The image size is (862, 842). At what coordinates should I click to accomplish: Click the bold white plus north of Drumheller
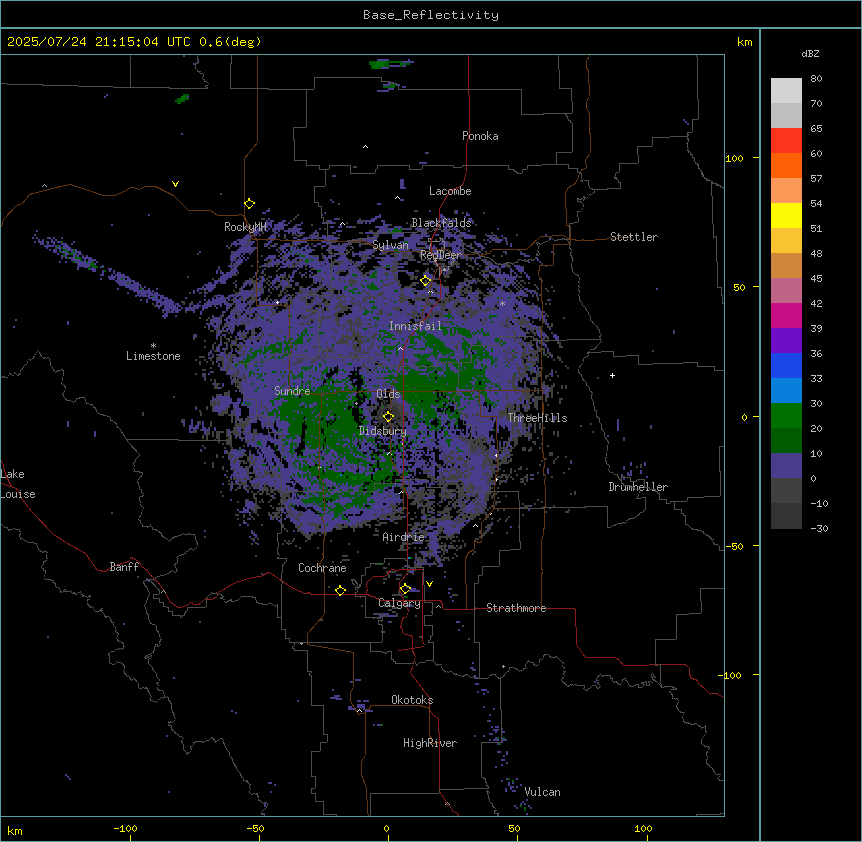tap(612, 375)
